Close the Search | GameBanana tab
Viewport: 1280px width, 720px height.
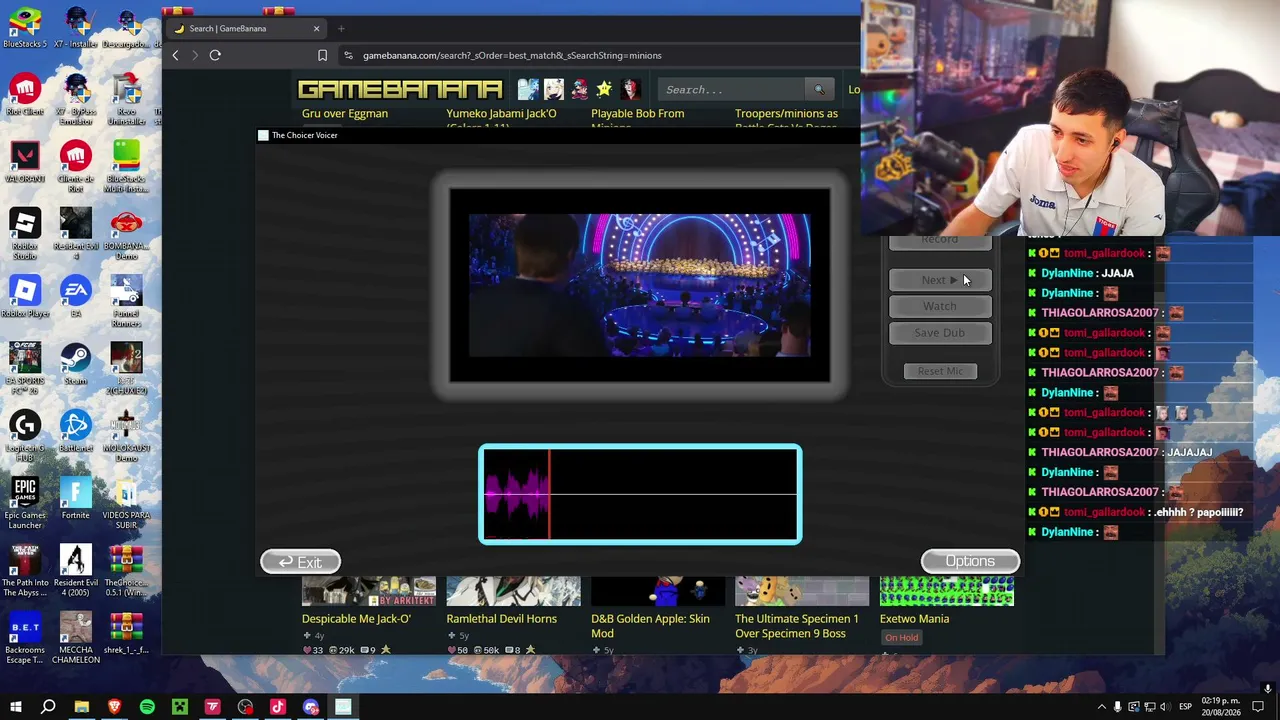[x=316, y=28]
